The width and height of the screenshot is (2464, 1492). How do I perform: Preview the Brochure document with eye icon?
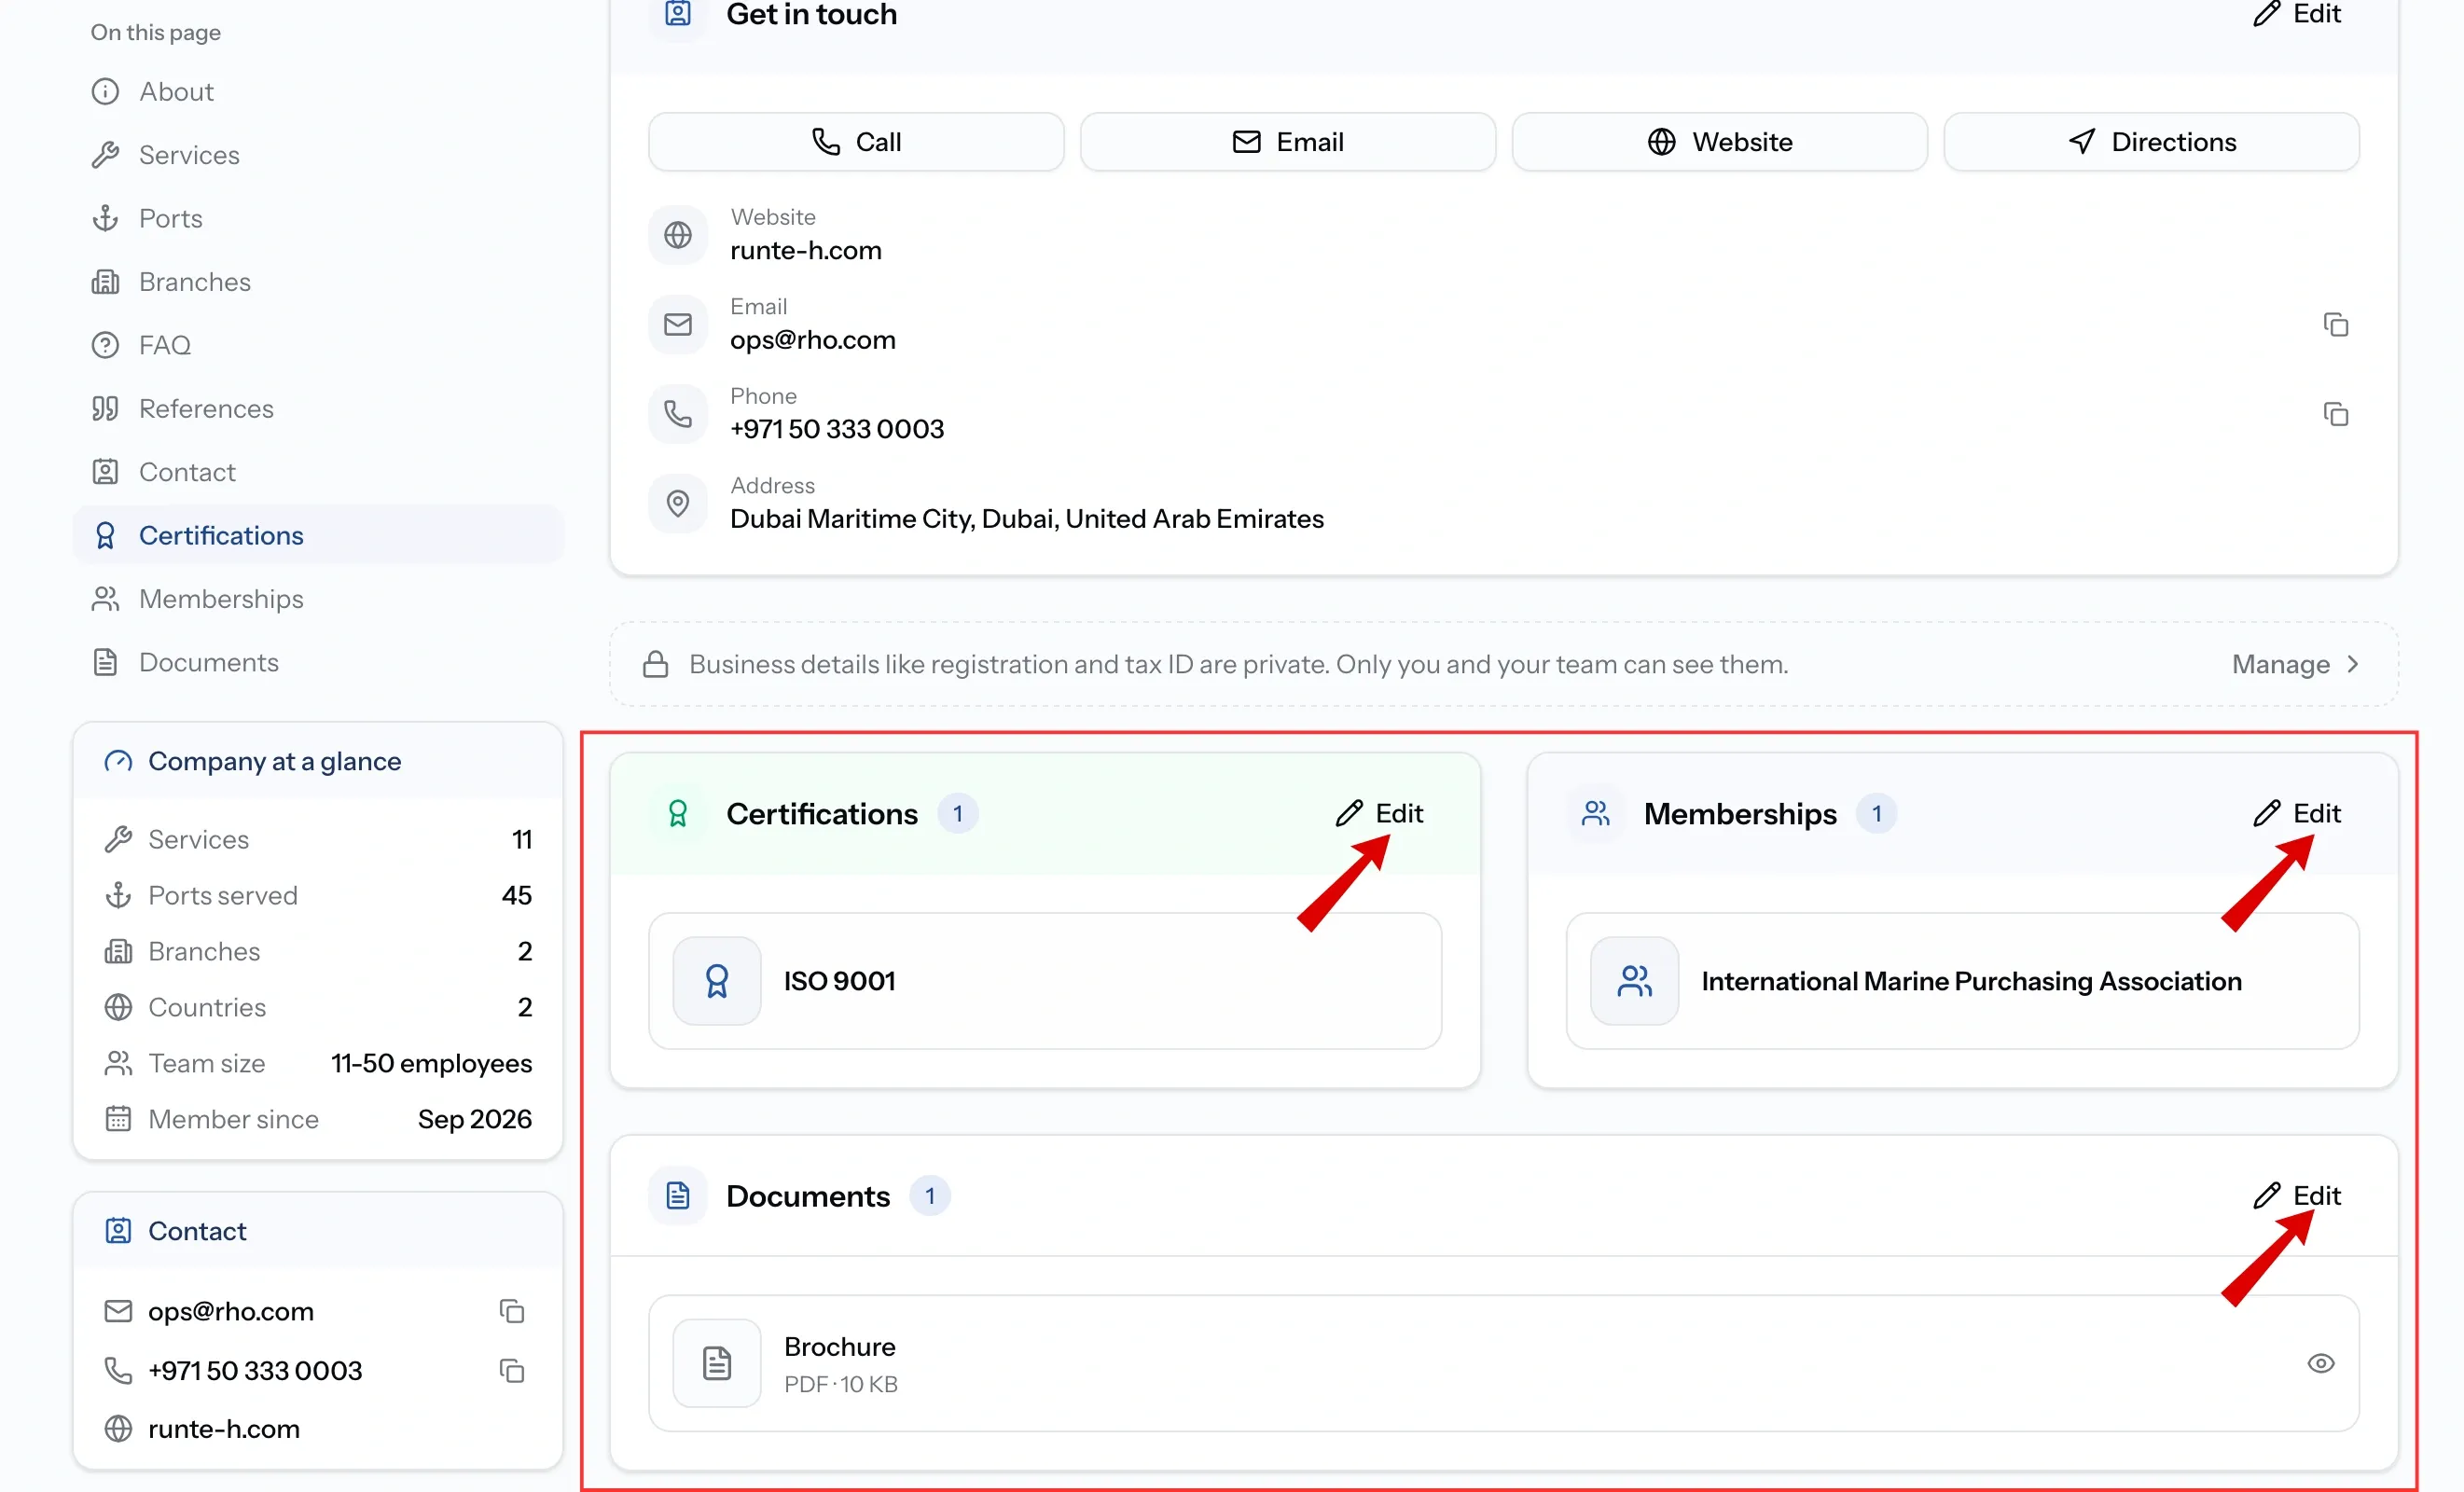pyautogui.click(x=2320, y=1363)
